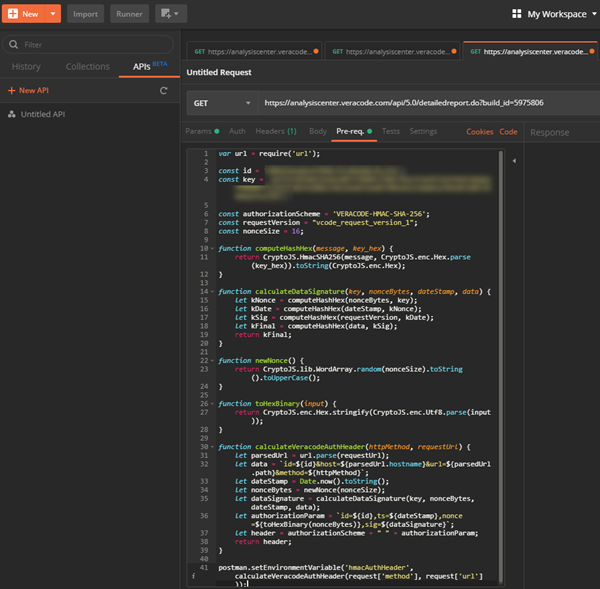Open the Tests tab
The height and width of the screenshot is (589, 600).
391,131
